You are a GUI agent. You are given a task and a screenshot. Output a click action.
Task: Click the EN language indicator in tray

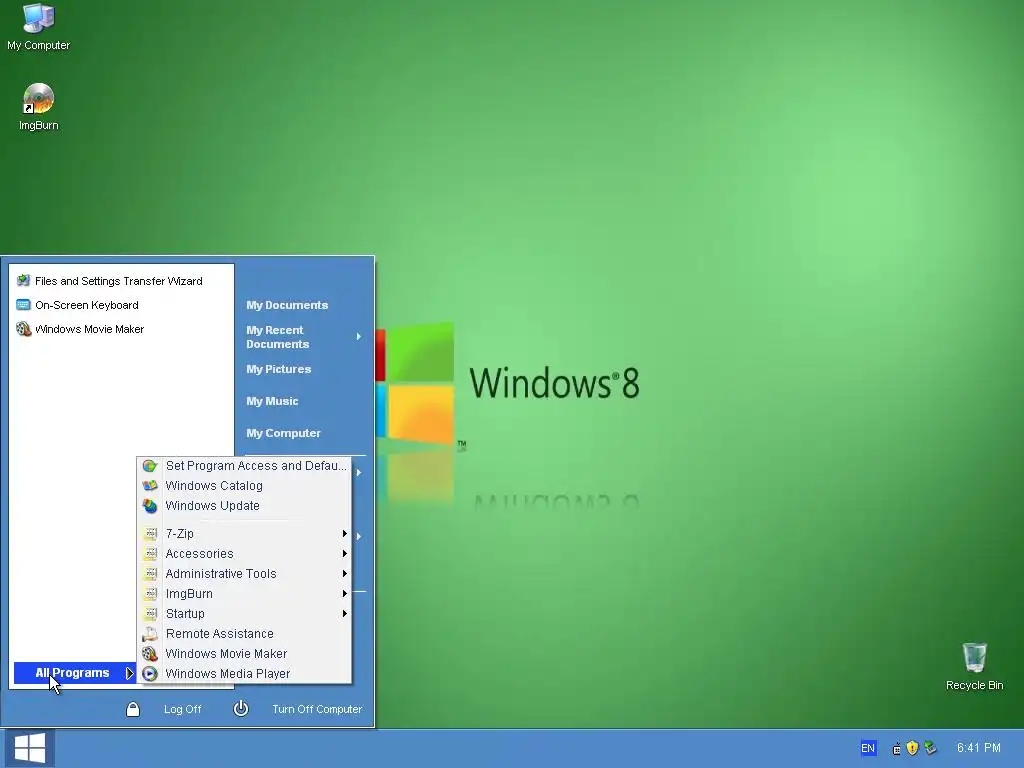(x=868, y=748)
